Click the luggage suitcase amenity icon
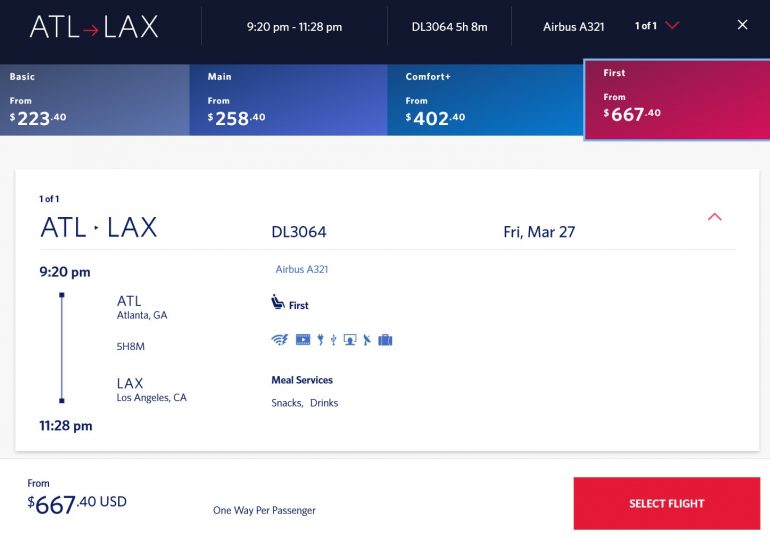 point(385,340)
